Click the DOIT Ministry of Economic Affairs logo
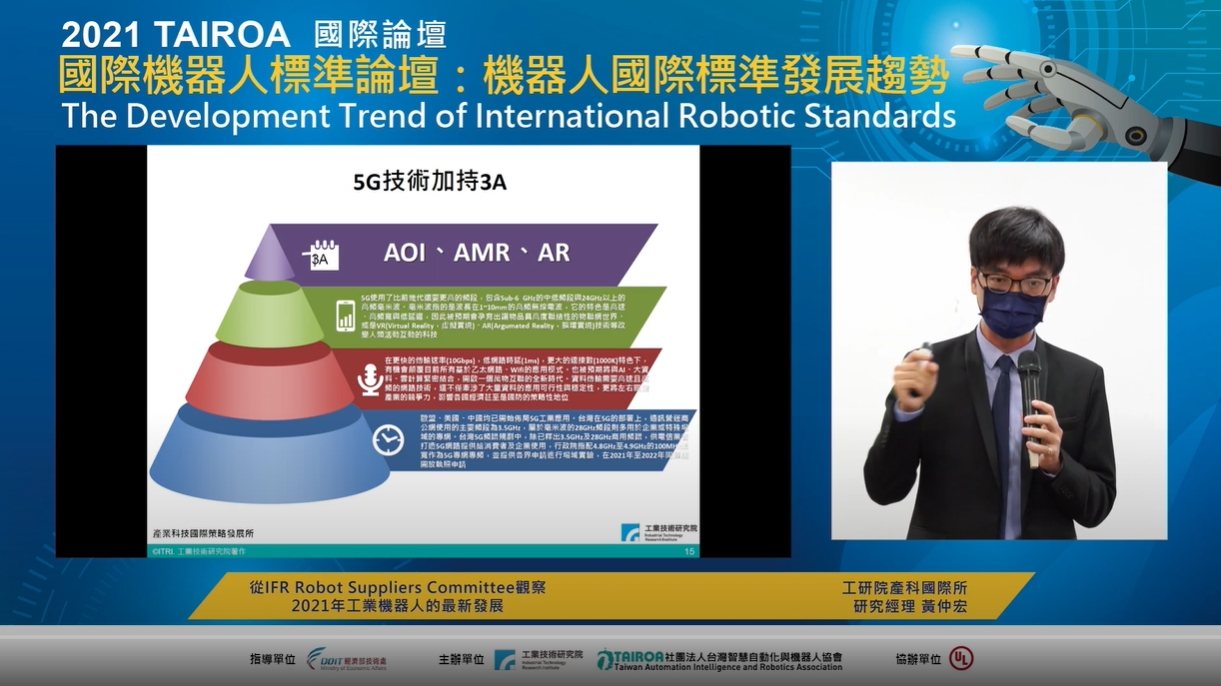Image resolution: width=1221 pixels, height=686 pixels. [x=347, y=659]
